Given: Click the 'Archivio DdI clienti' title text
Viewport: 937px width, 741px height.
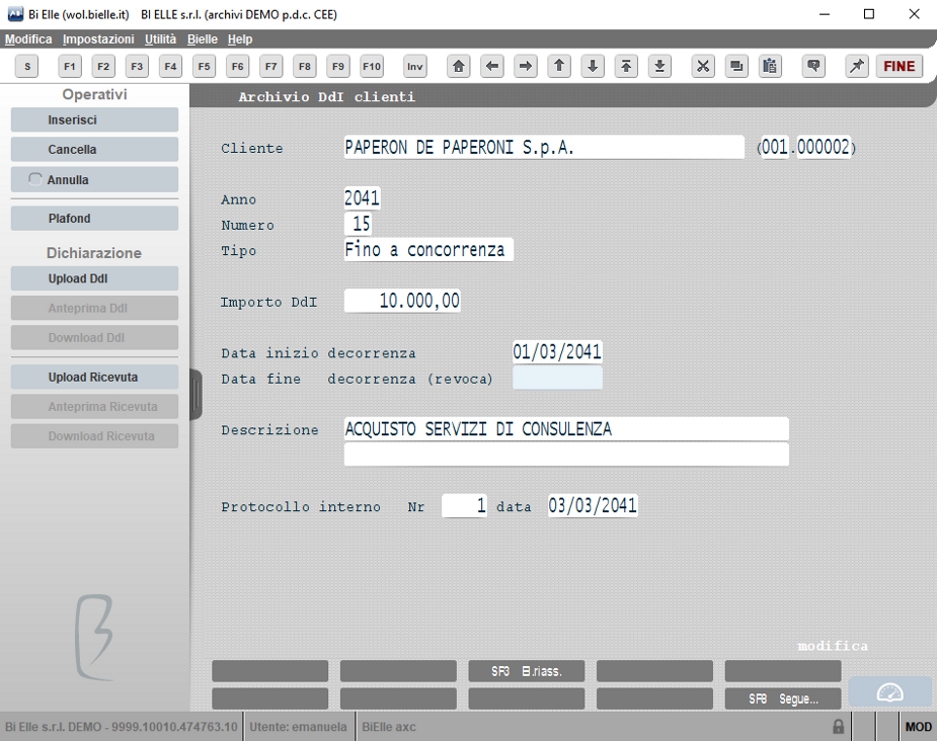Looking at the screenshot, I should tap(326, 97).
